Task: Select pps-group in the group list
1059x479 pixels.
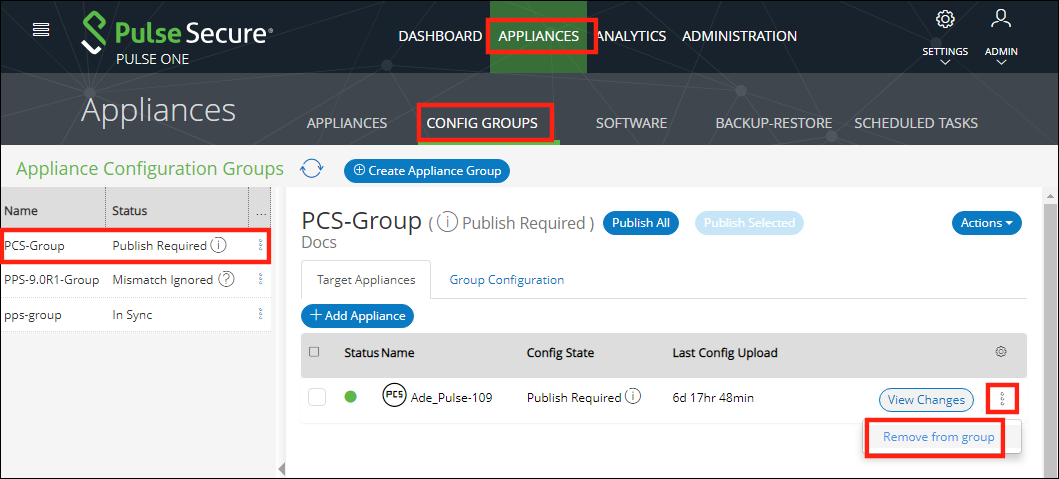Action: (x=33, y=314)
